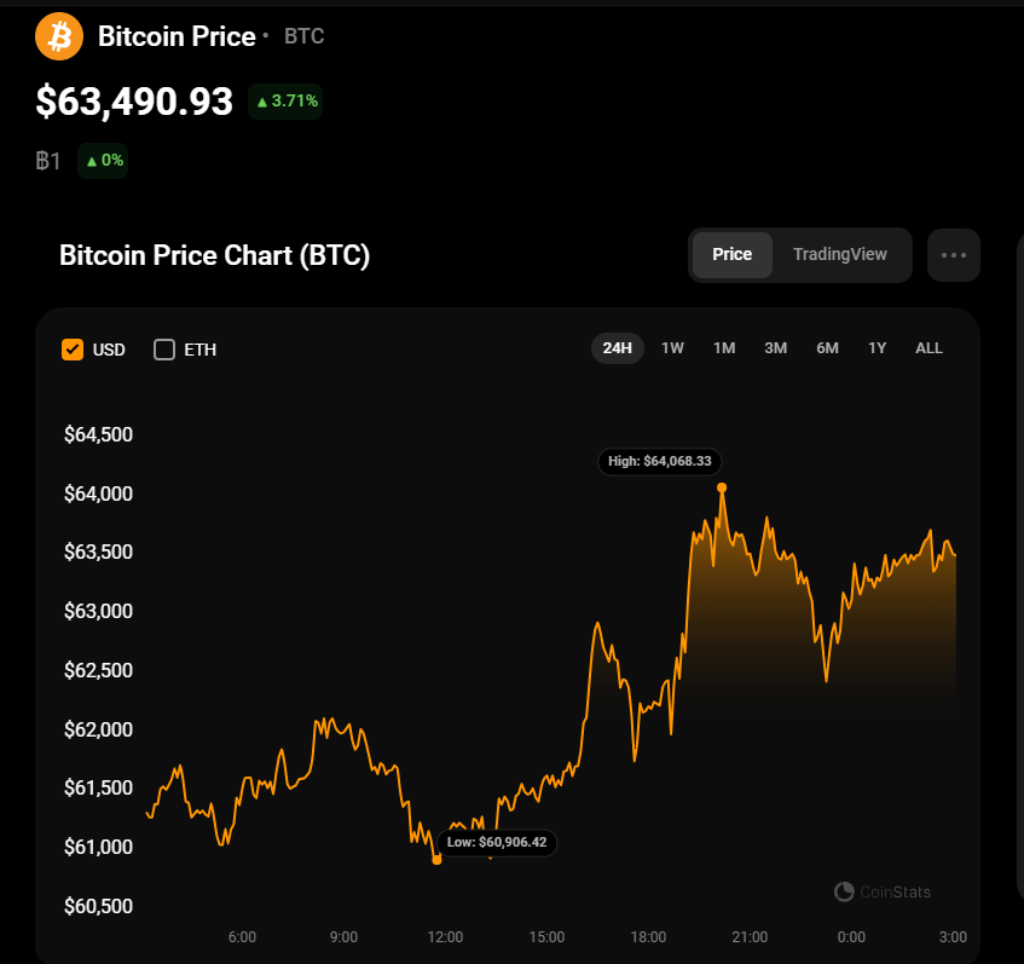
Task: Uncheck the USD currency checkbox
Action: (x=72, y=349)
